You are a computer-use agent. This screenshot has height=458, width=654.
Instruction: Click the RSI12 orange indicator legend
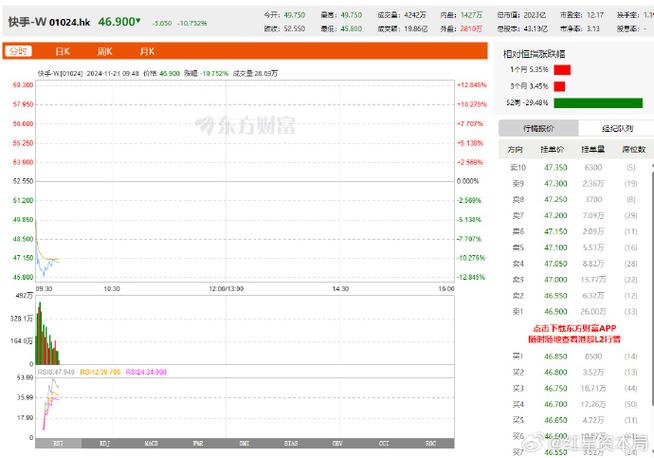pos(100,372)
